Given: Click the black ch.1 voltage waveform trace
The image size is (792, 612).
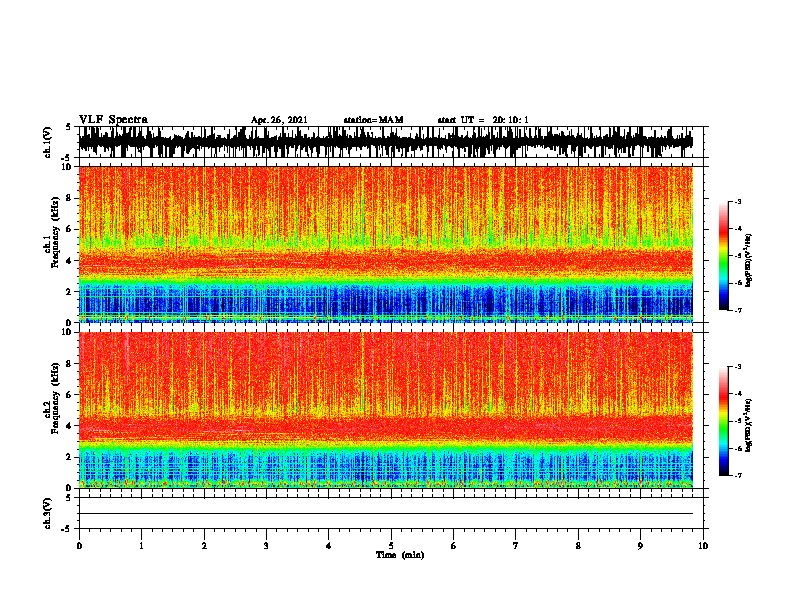Looking at the screenshot, I should tap(386, 142).
